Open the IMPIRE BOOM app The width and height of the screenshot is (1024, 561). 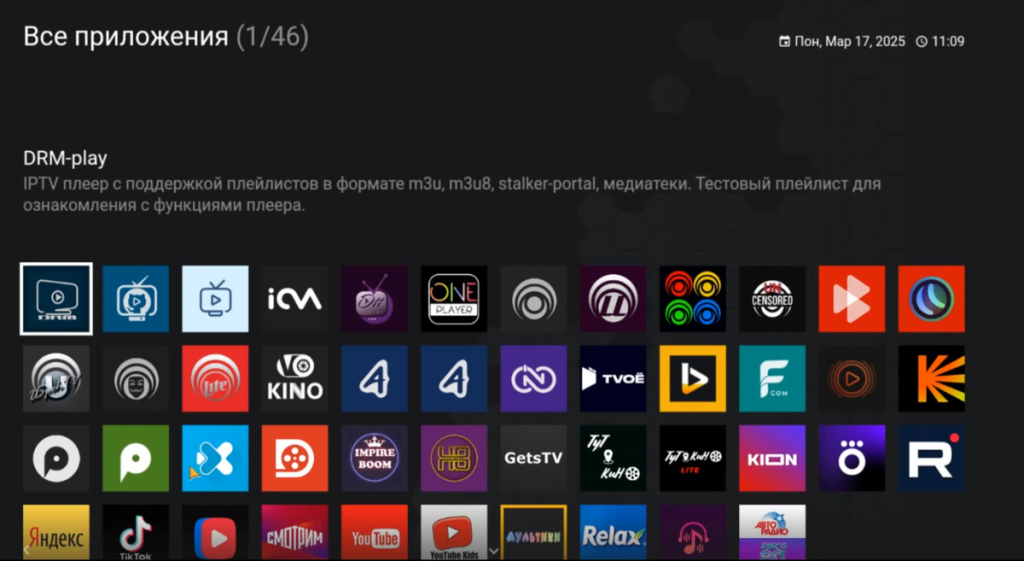click(374, 458)
